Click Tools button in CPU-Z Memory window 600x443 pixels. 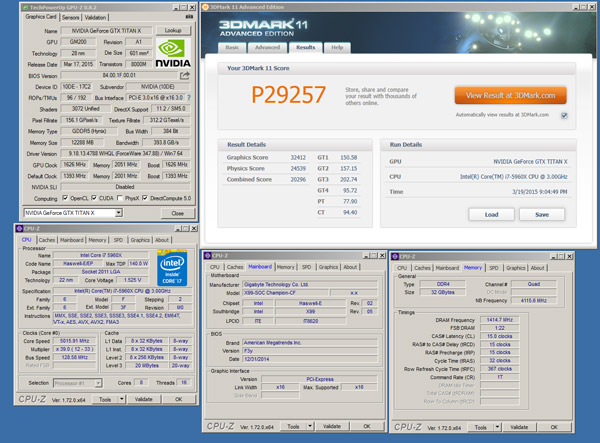[481, 427]
